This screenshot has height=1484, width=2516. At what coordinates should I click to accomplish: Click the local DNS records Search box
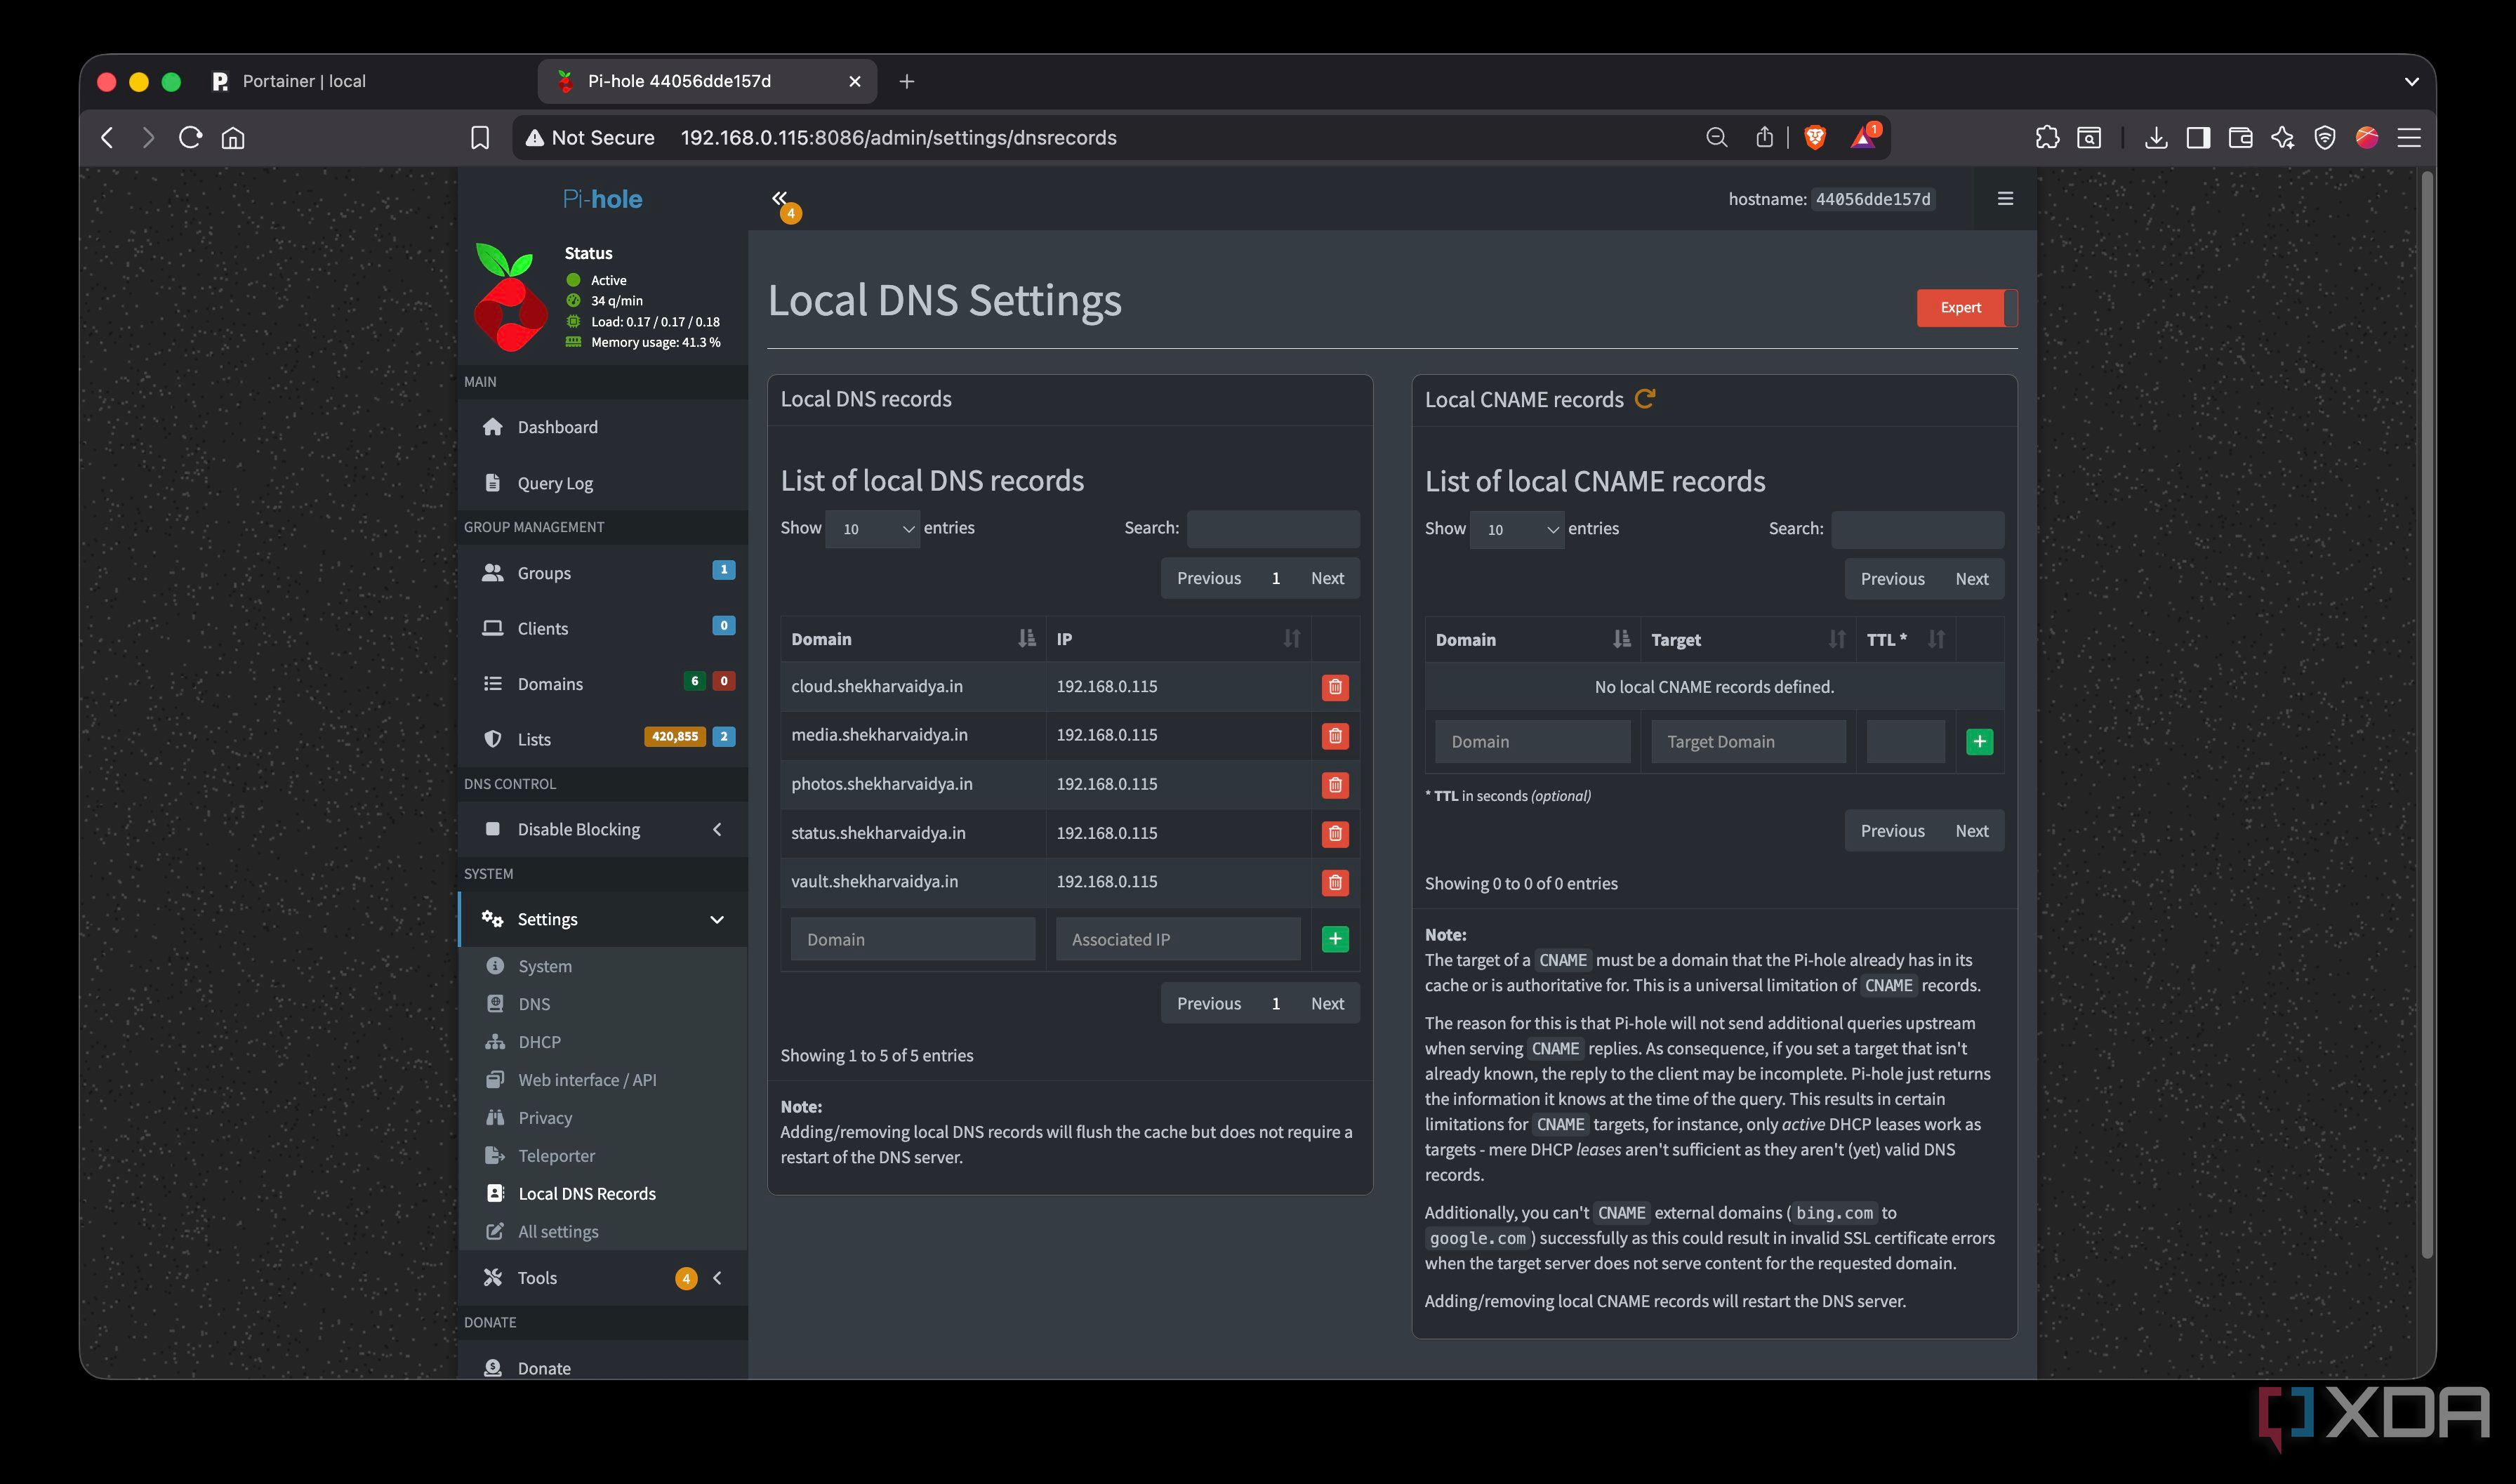(x=1272, y=529)
